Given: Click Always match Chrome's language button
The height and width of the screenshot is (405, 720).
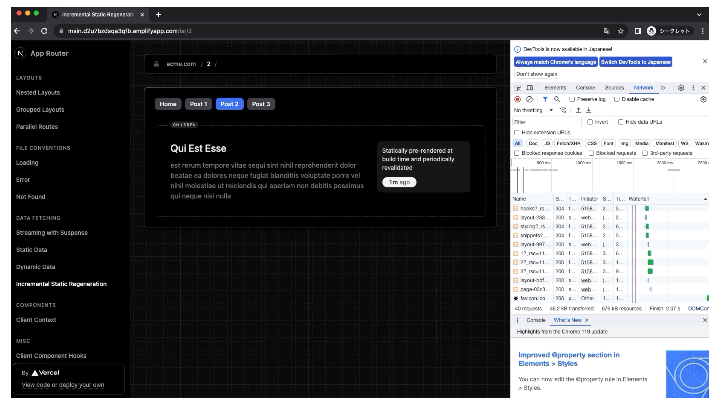Looking at the screenshot, I should (x=556, y=62).
